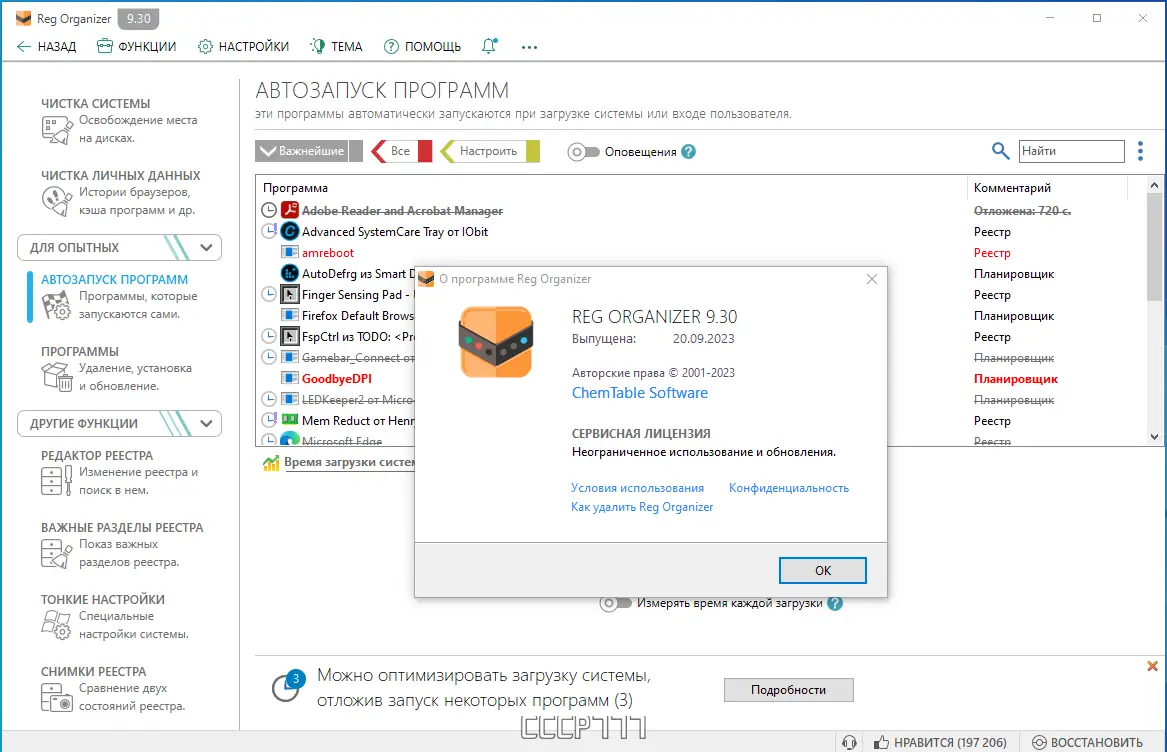Open Условия использования link
Image resolution: width=1167 pixels, height=752 pixels.
[x=637, y=488]
